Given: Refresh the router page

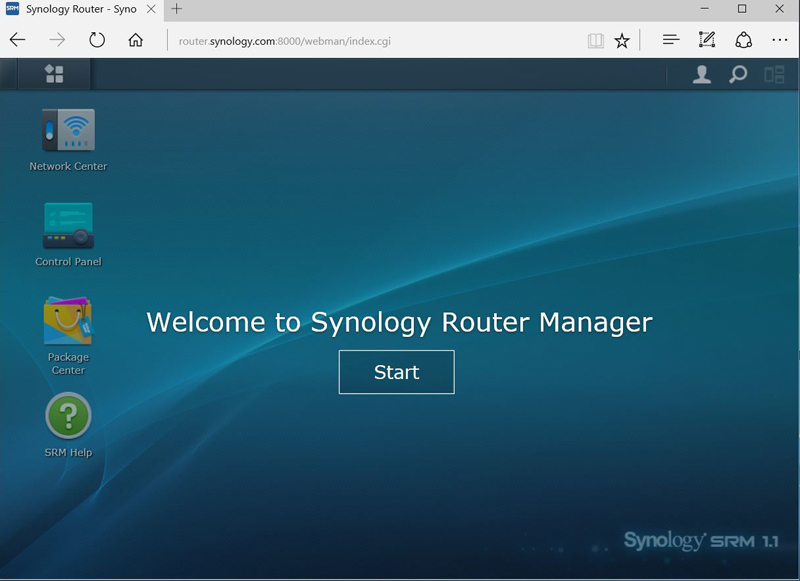Looking at the screenshot, I should pyautogui.click(x=97, y=40).
